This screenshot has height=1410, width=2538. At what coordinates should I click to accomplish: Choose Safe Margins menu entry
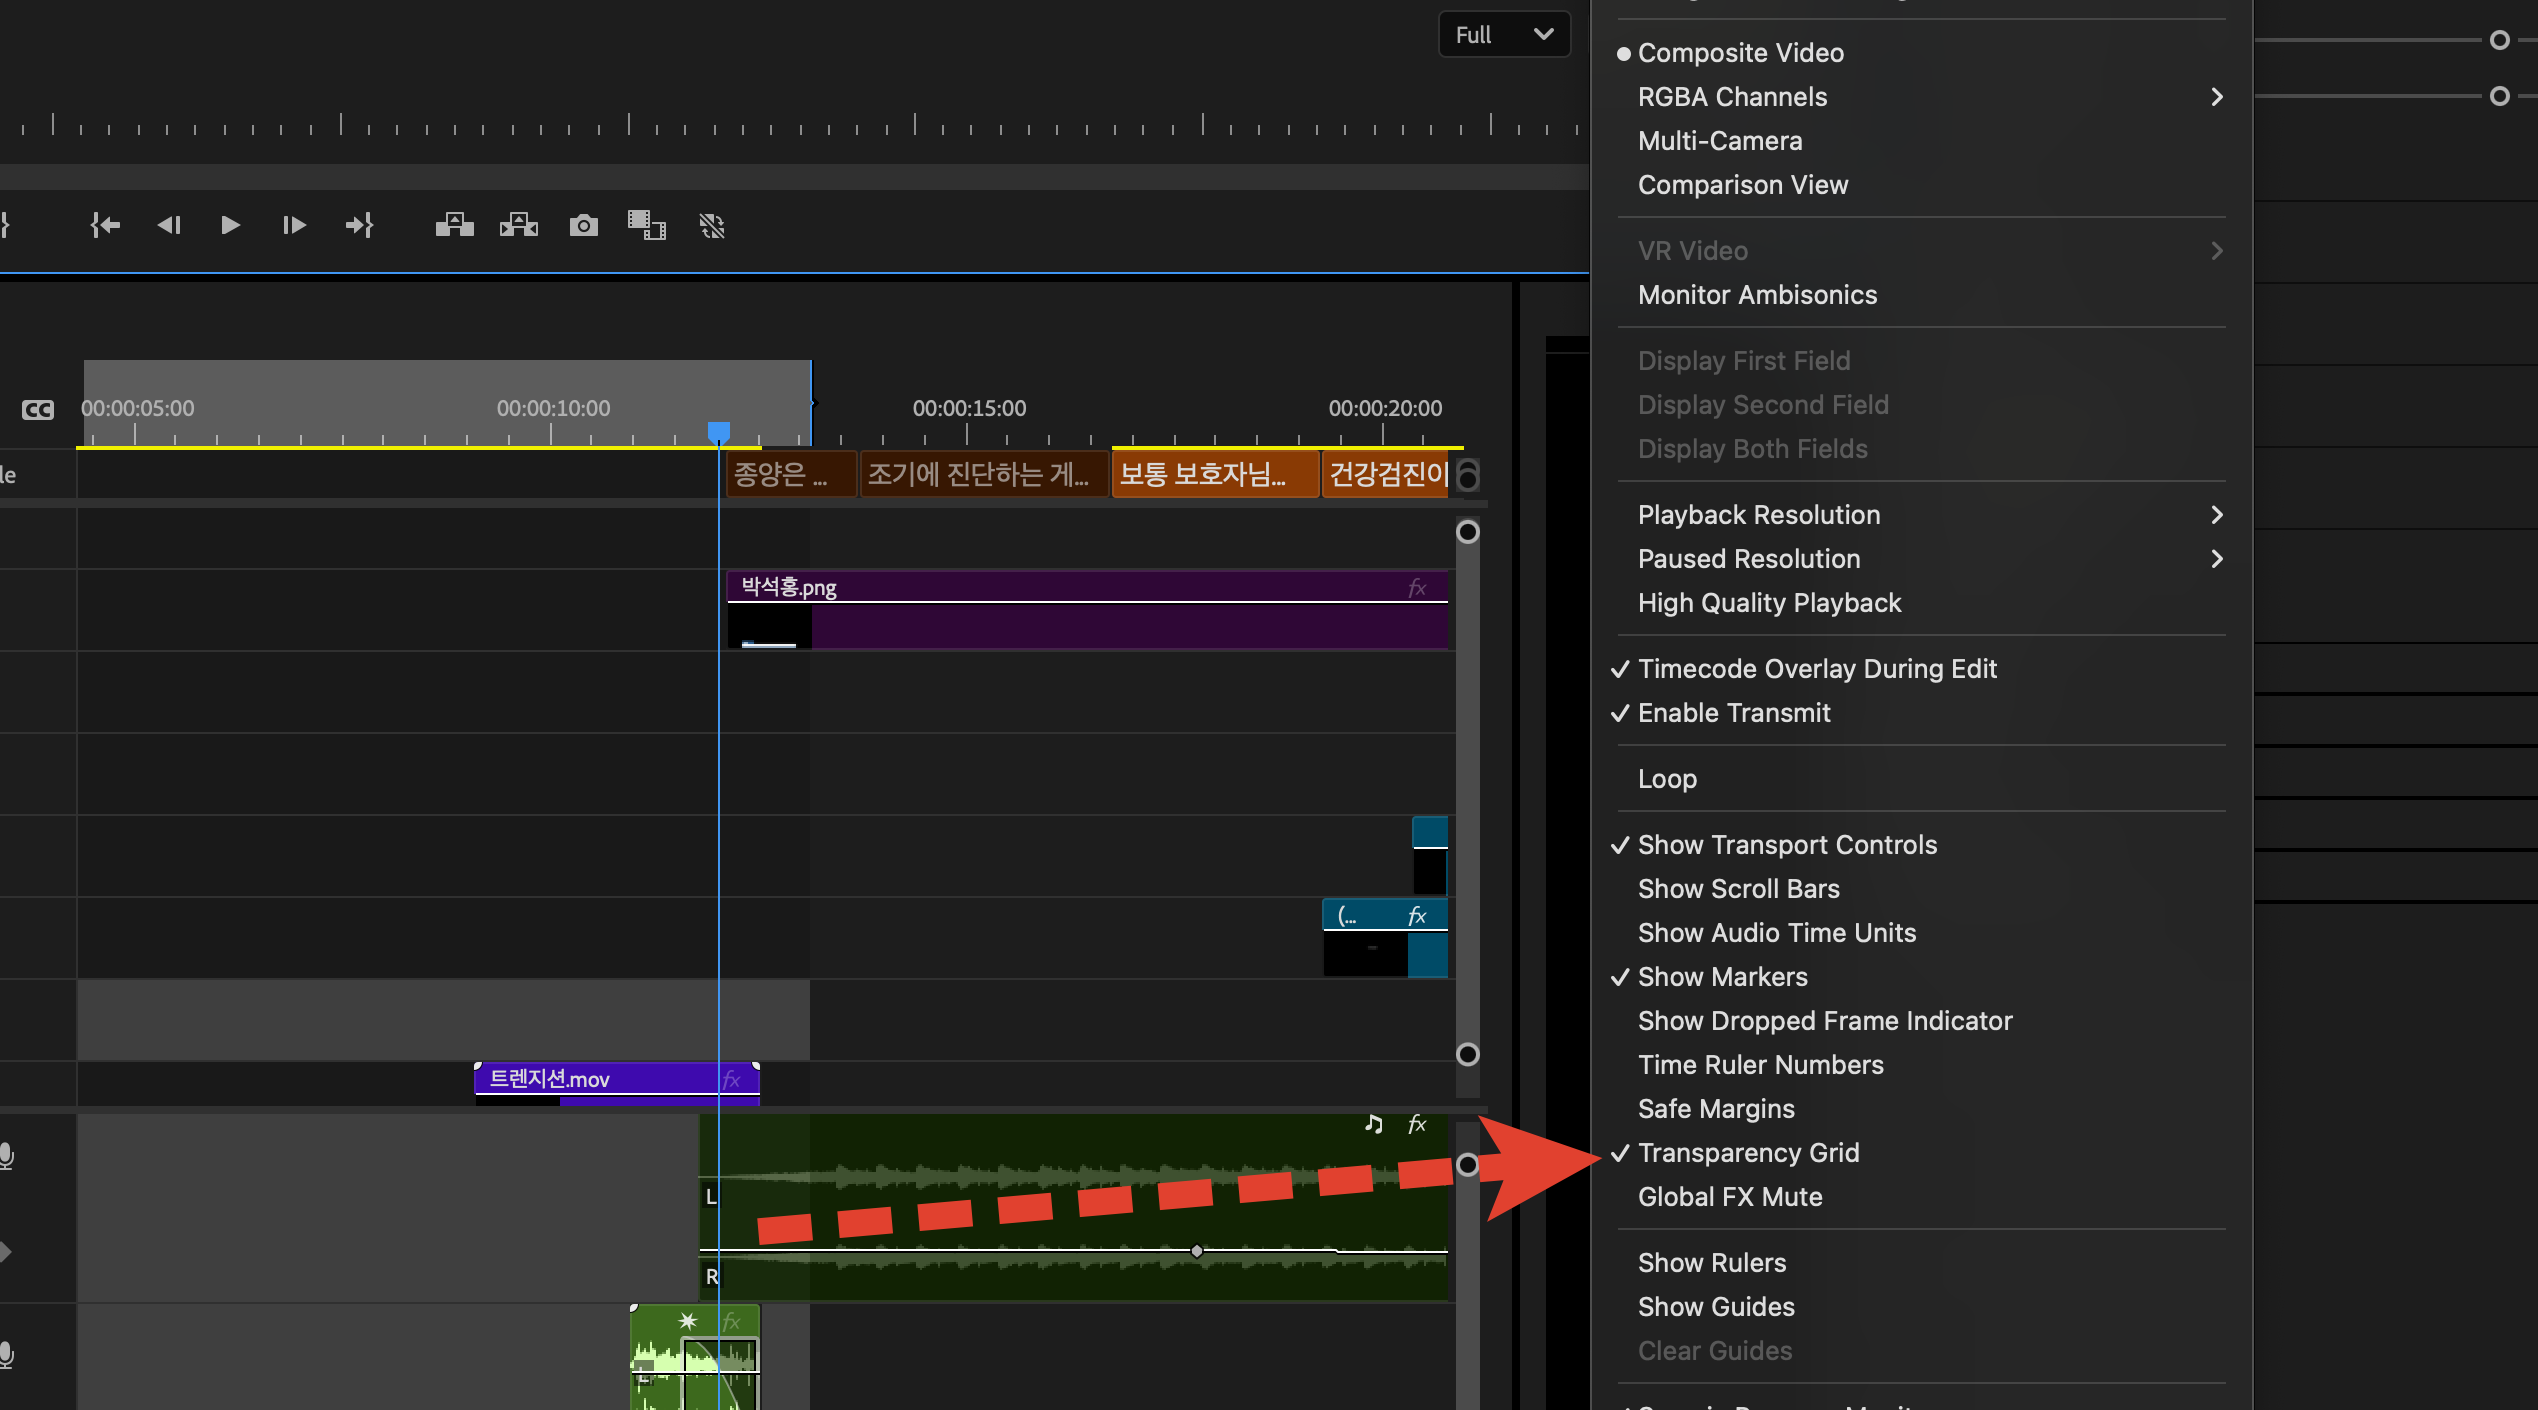(x=1716, y=1108)
